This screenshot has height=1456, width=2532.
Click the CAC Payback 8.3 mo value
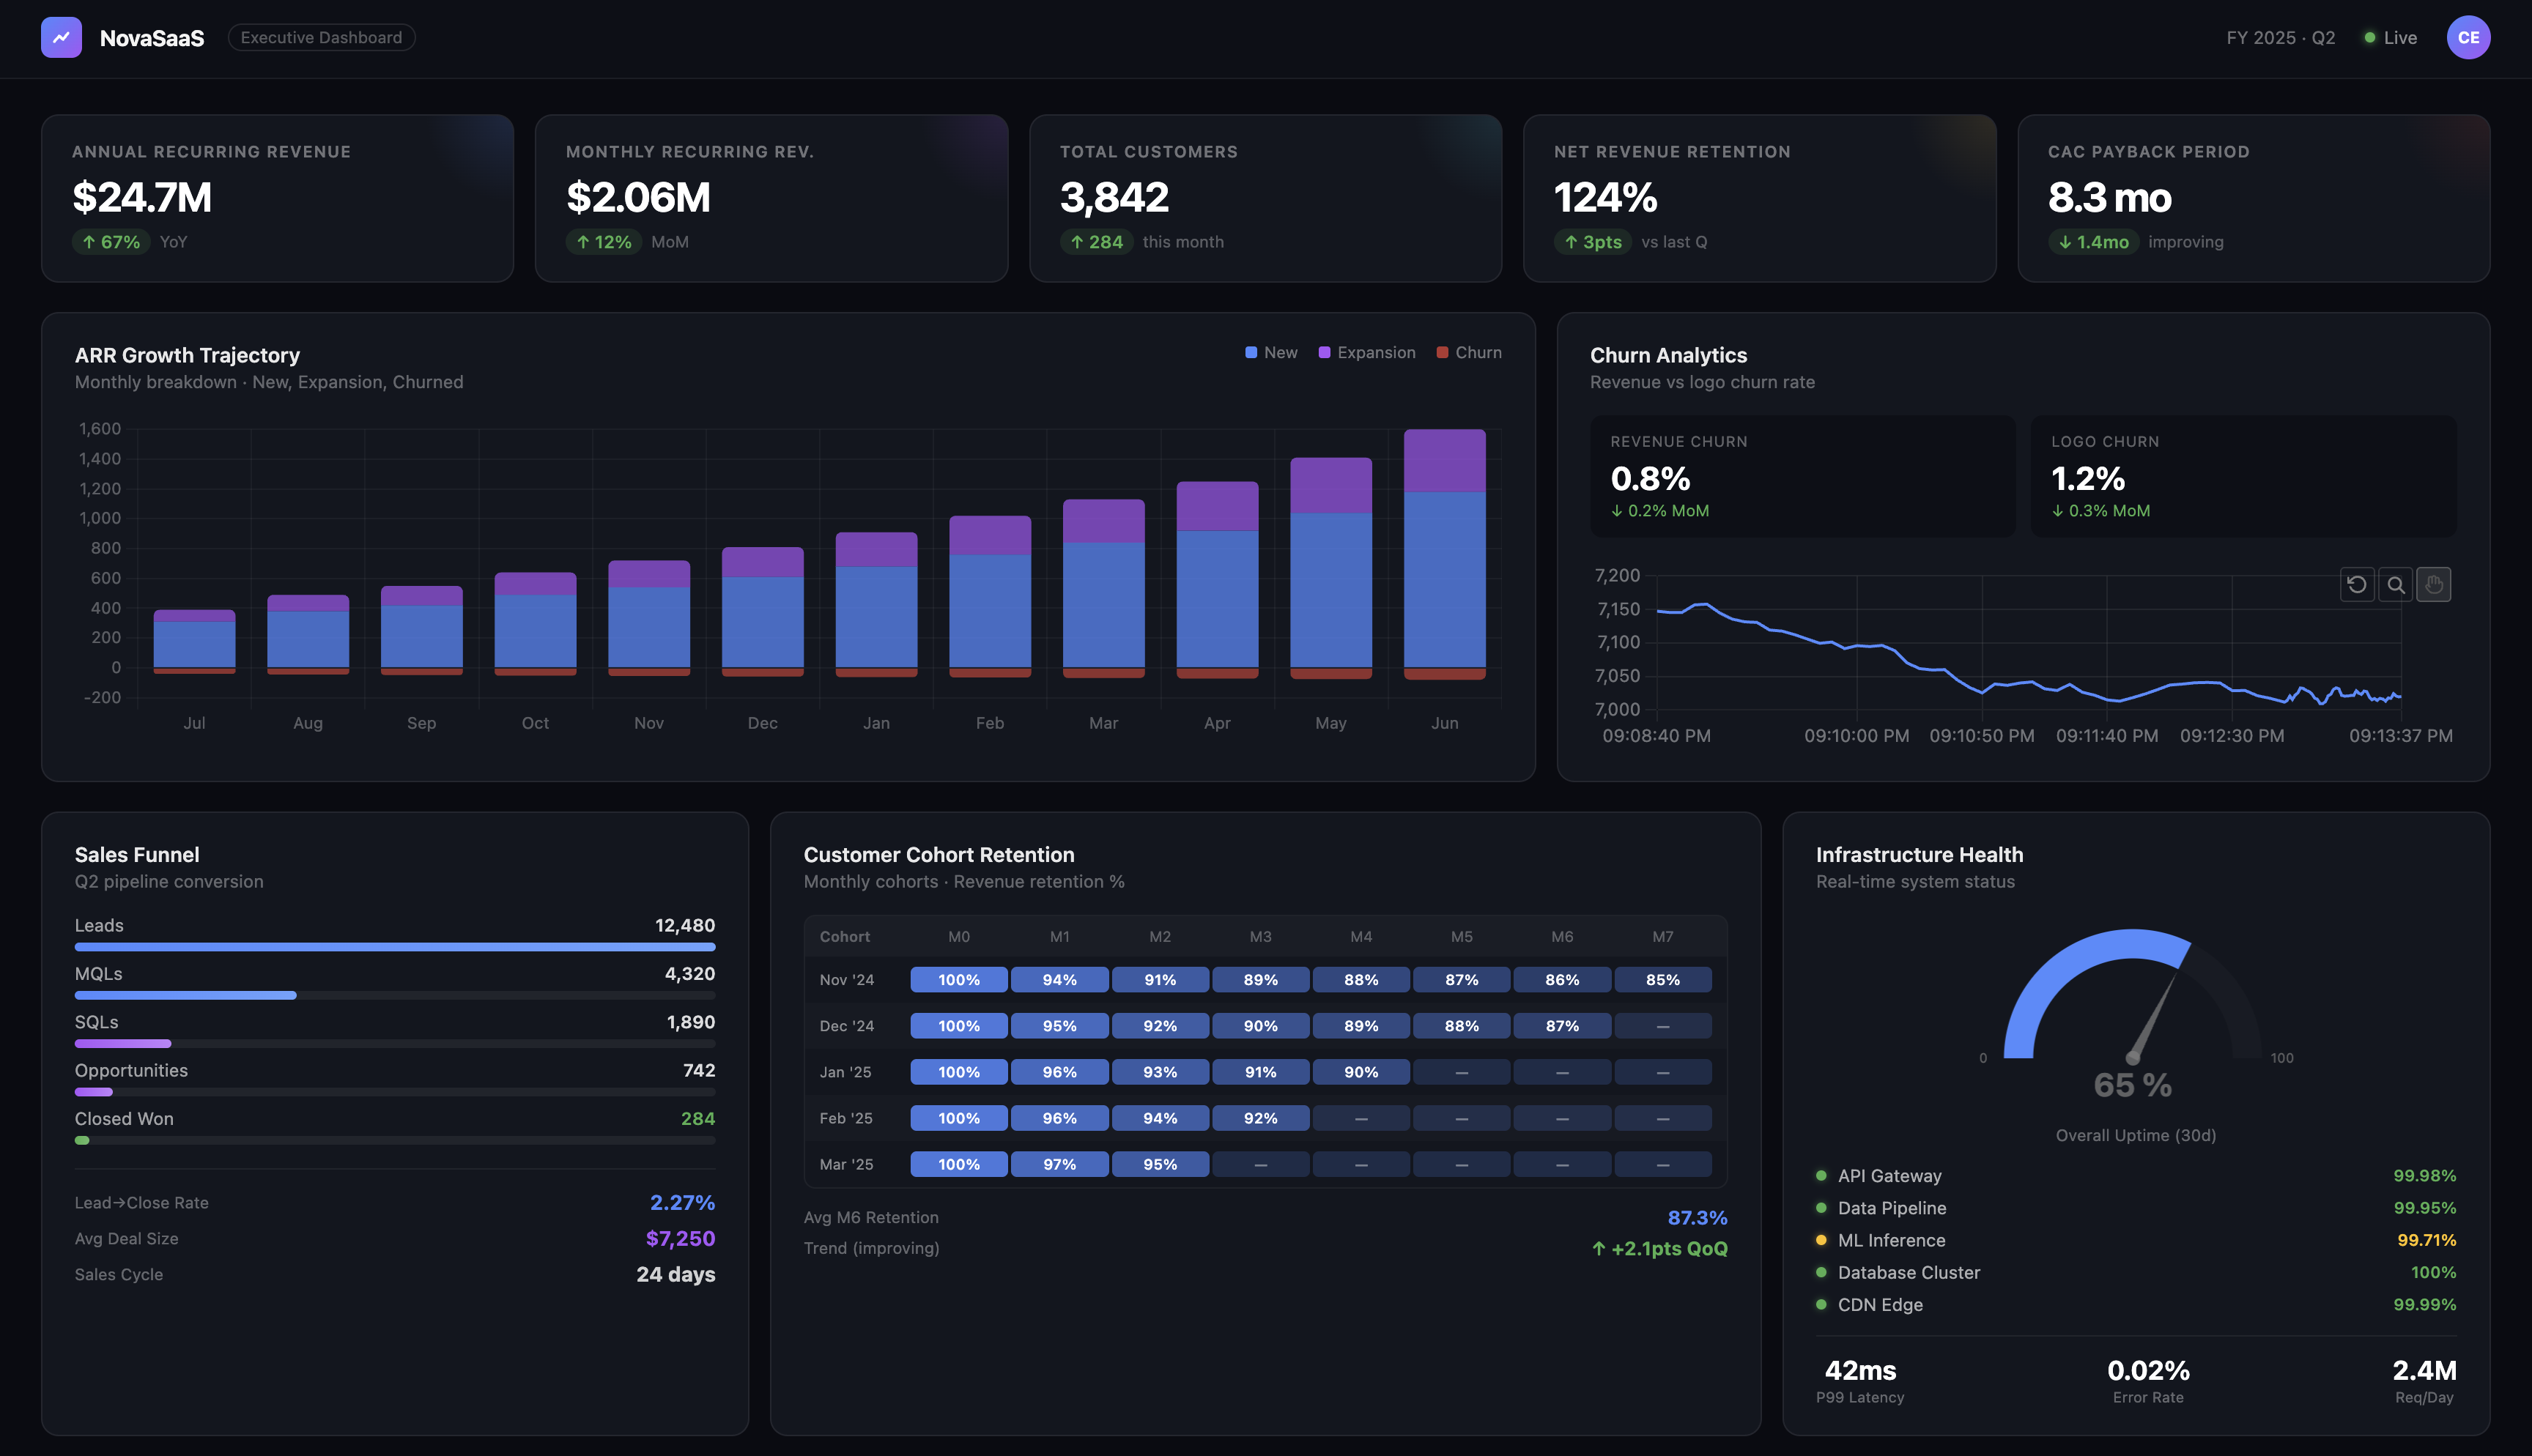point(2109,197)
